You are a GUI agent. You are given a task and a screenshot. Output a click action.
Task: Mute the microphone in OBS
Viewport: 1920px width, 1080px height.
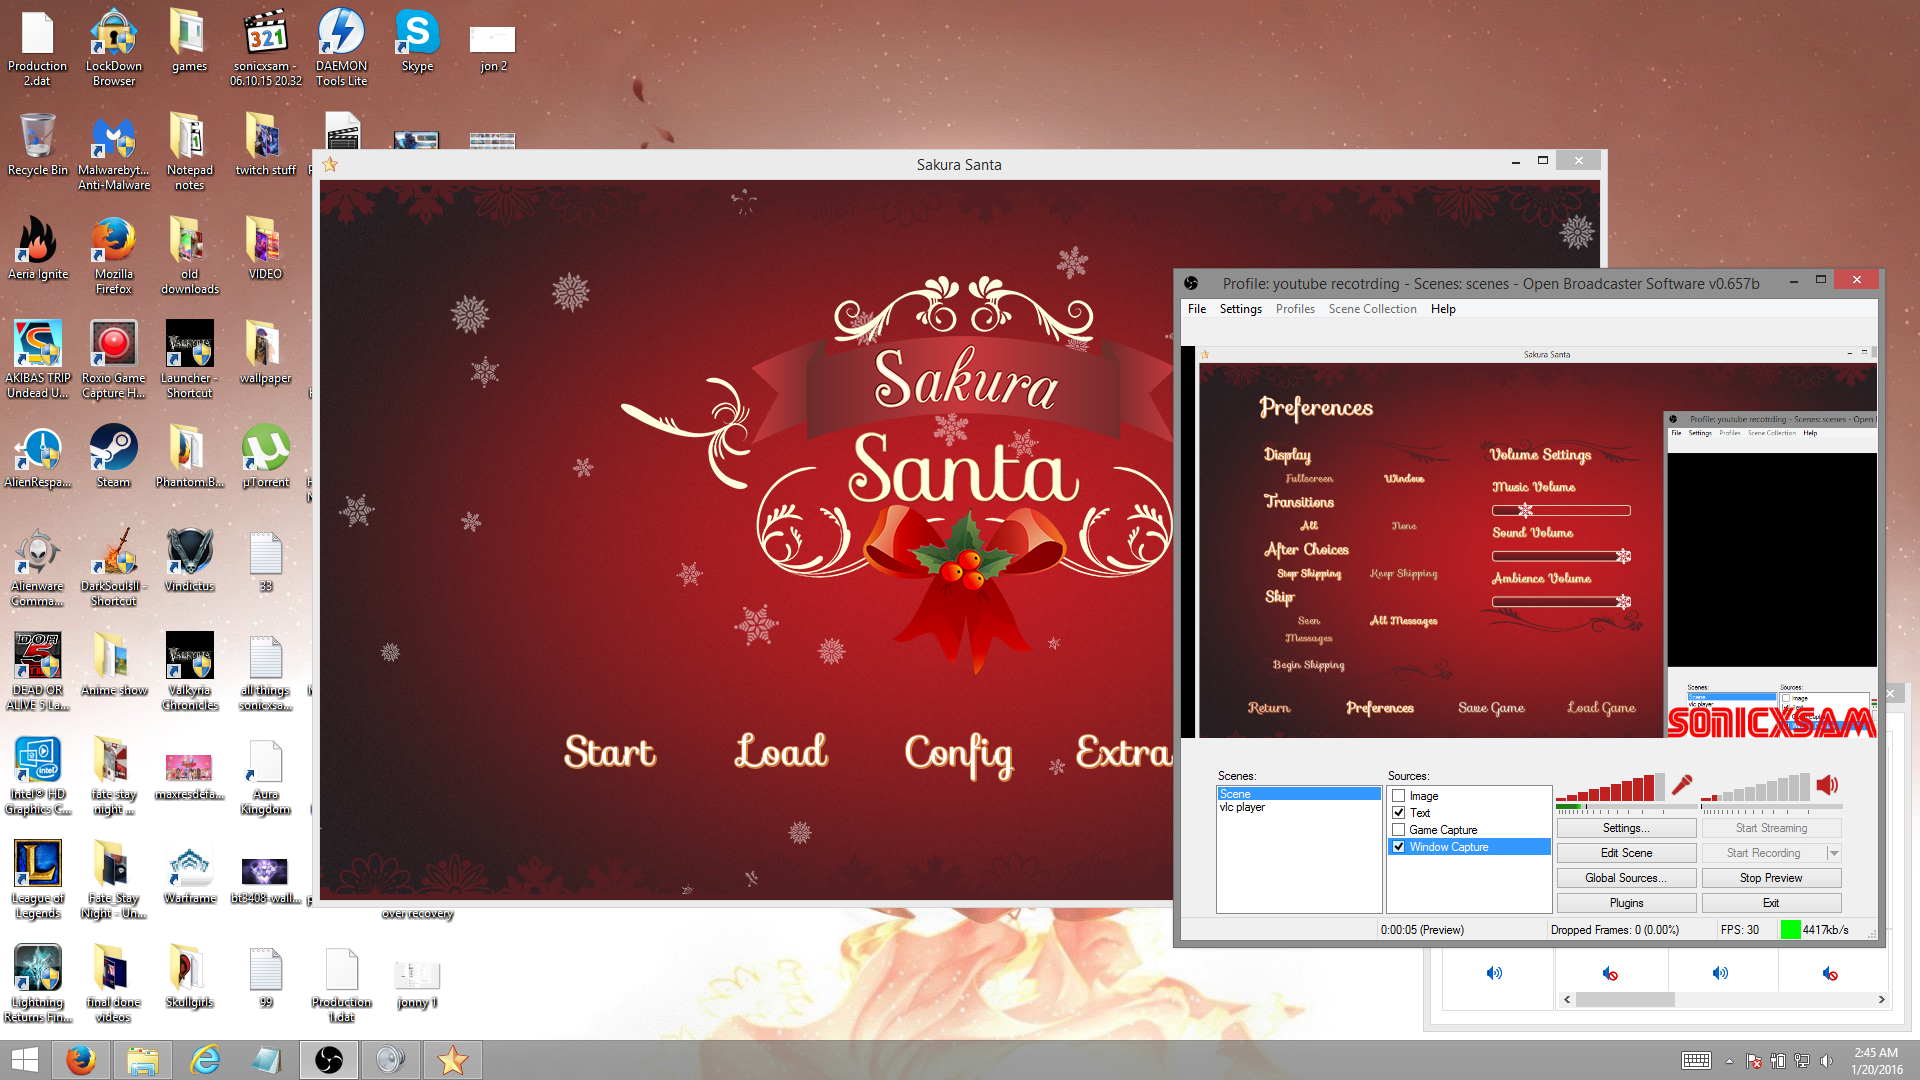(x=1682, y=785)
